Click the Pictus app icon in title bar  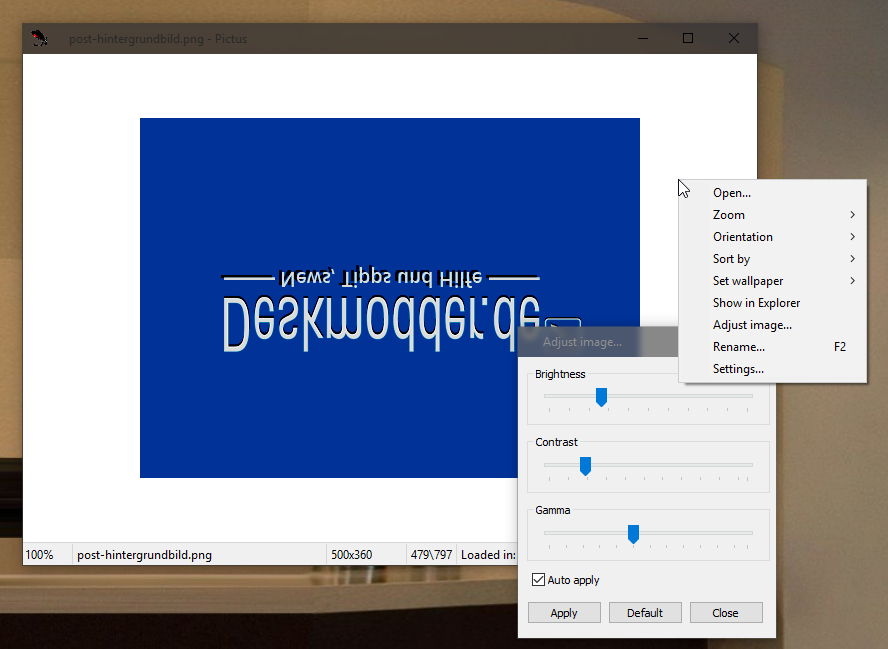pyautogui.click(x=39, y=39)
